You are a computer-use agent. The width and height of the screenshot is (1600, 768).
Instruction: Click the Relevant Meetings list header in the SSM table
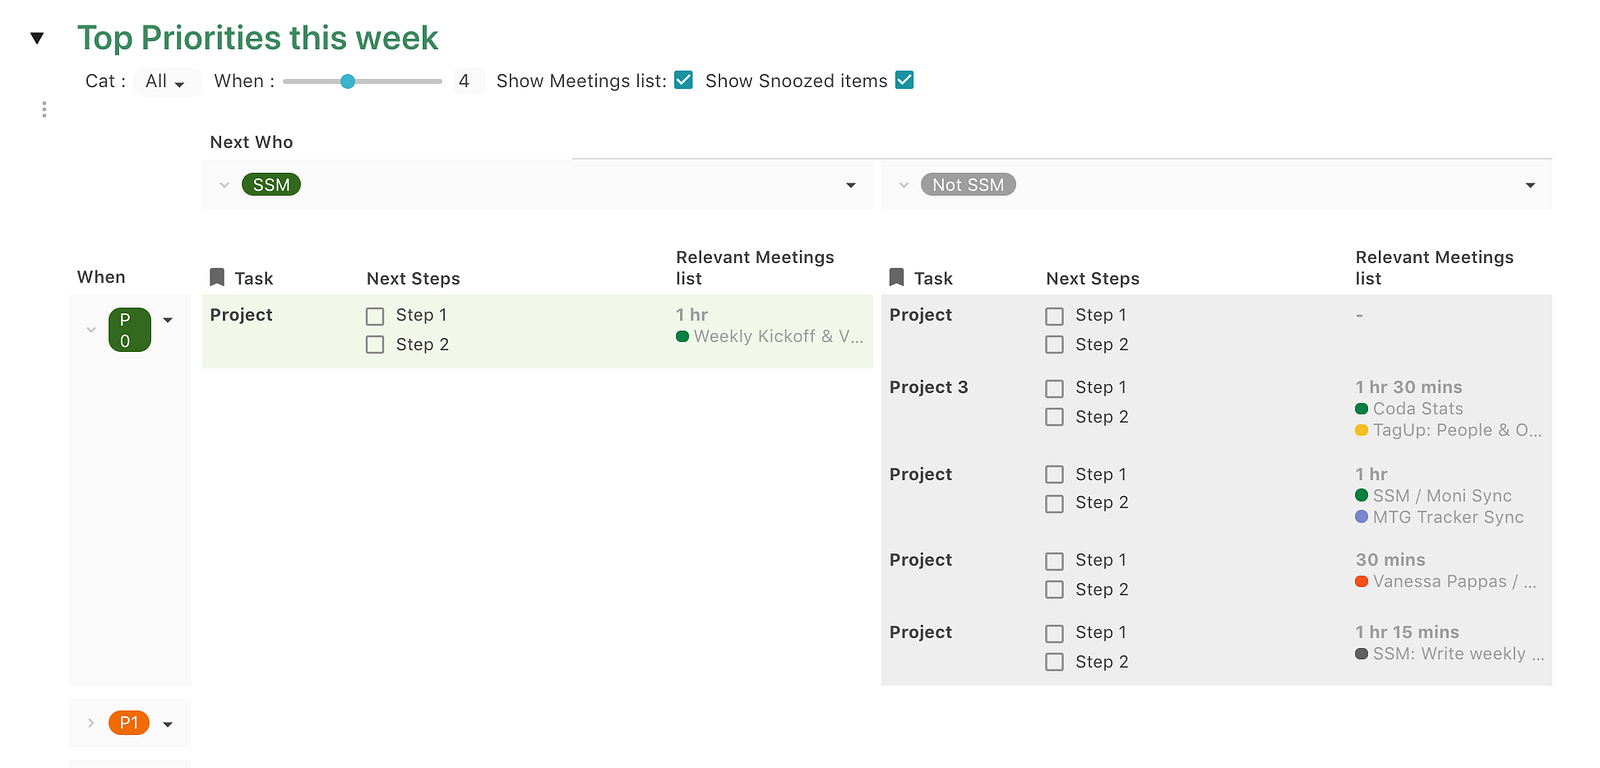(x=755, y=267)
